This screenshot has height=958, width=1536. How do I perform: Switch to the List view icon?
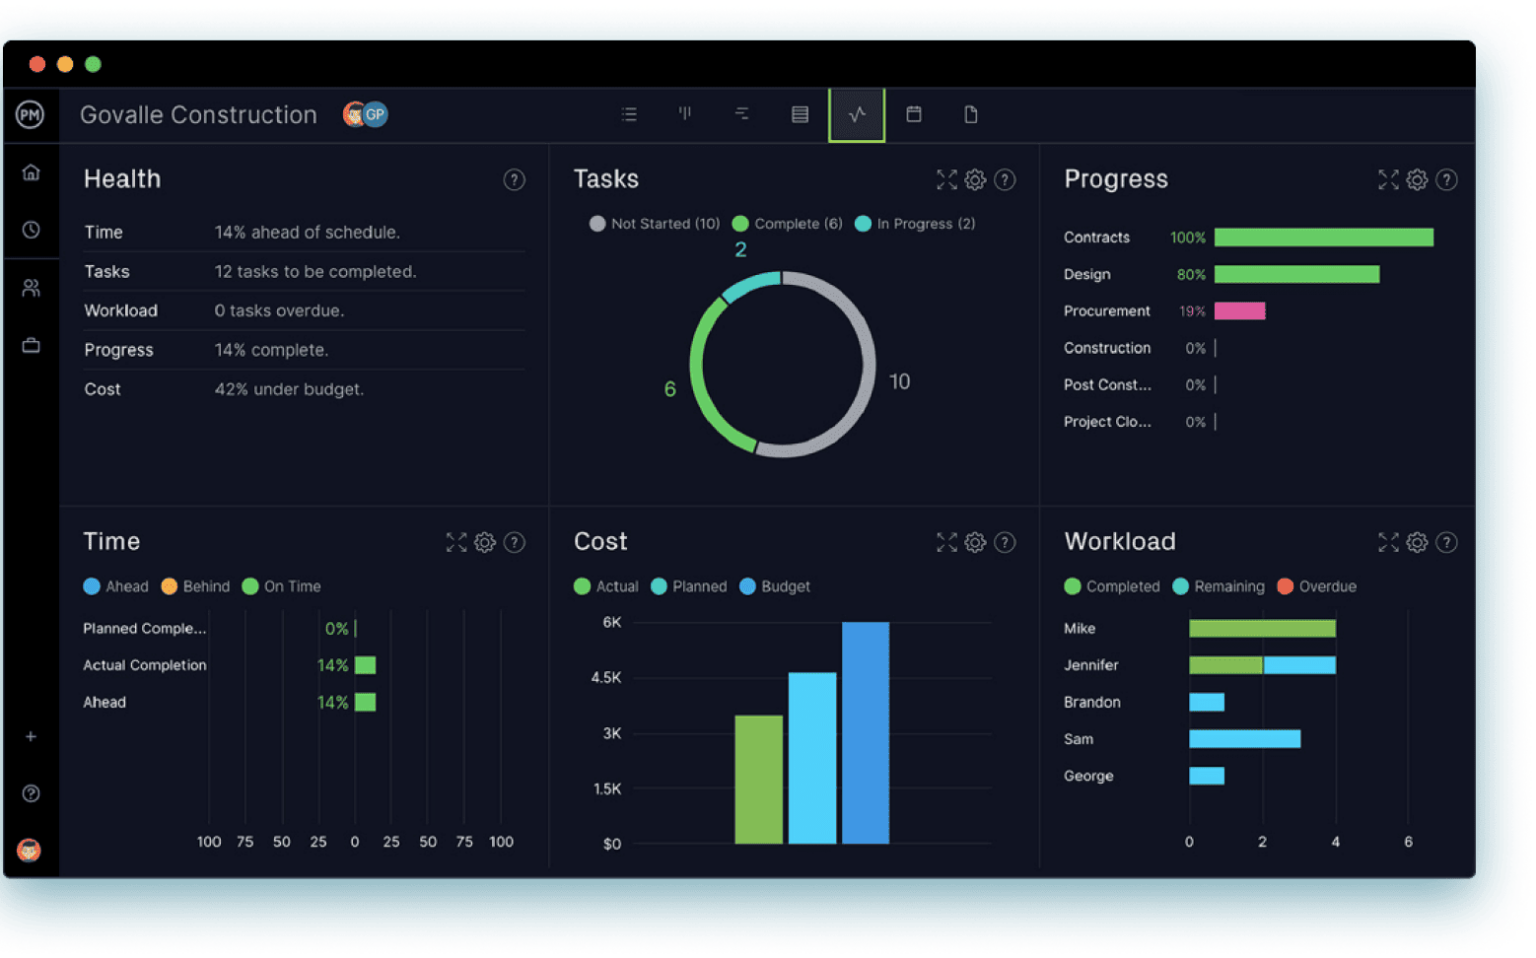tap(629, 114)
